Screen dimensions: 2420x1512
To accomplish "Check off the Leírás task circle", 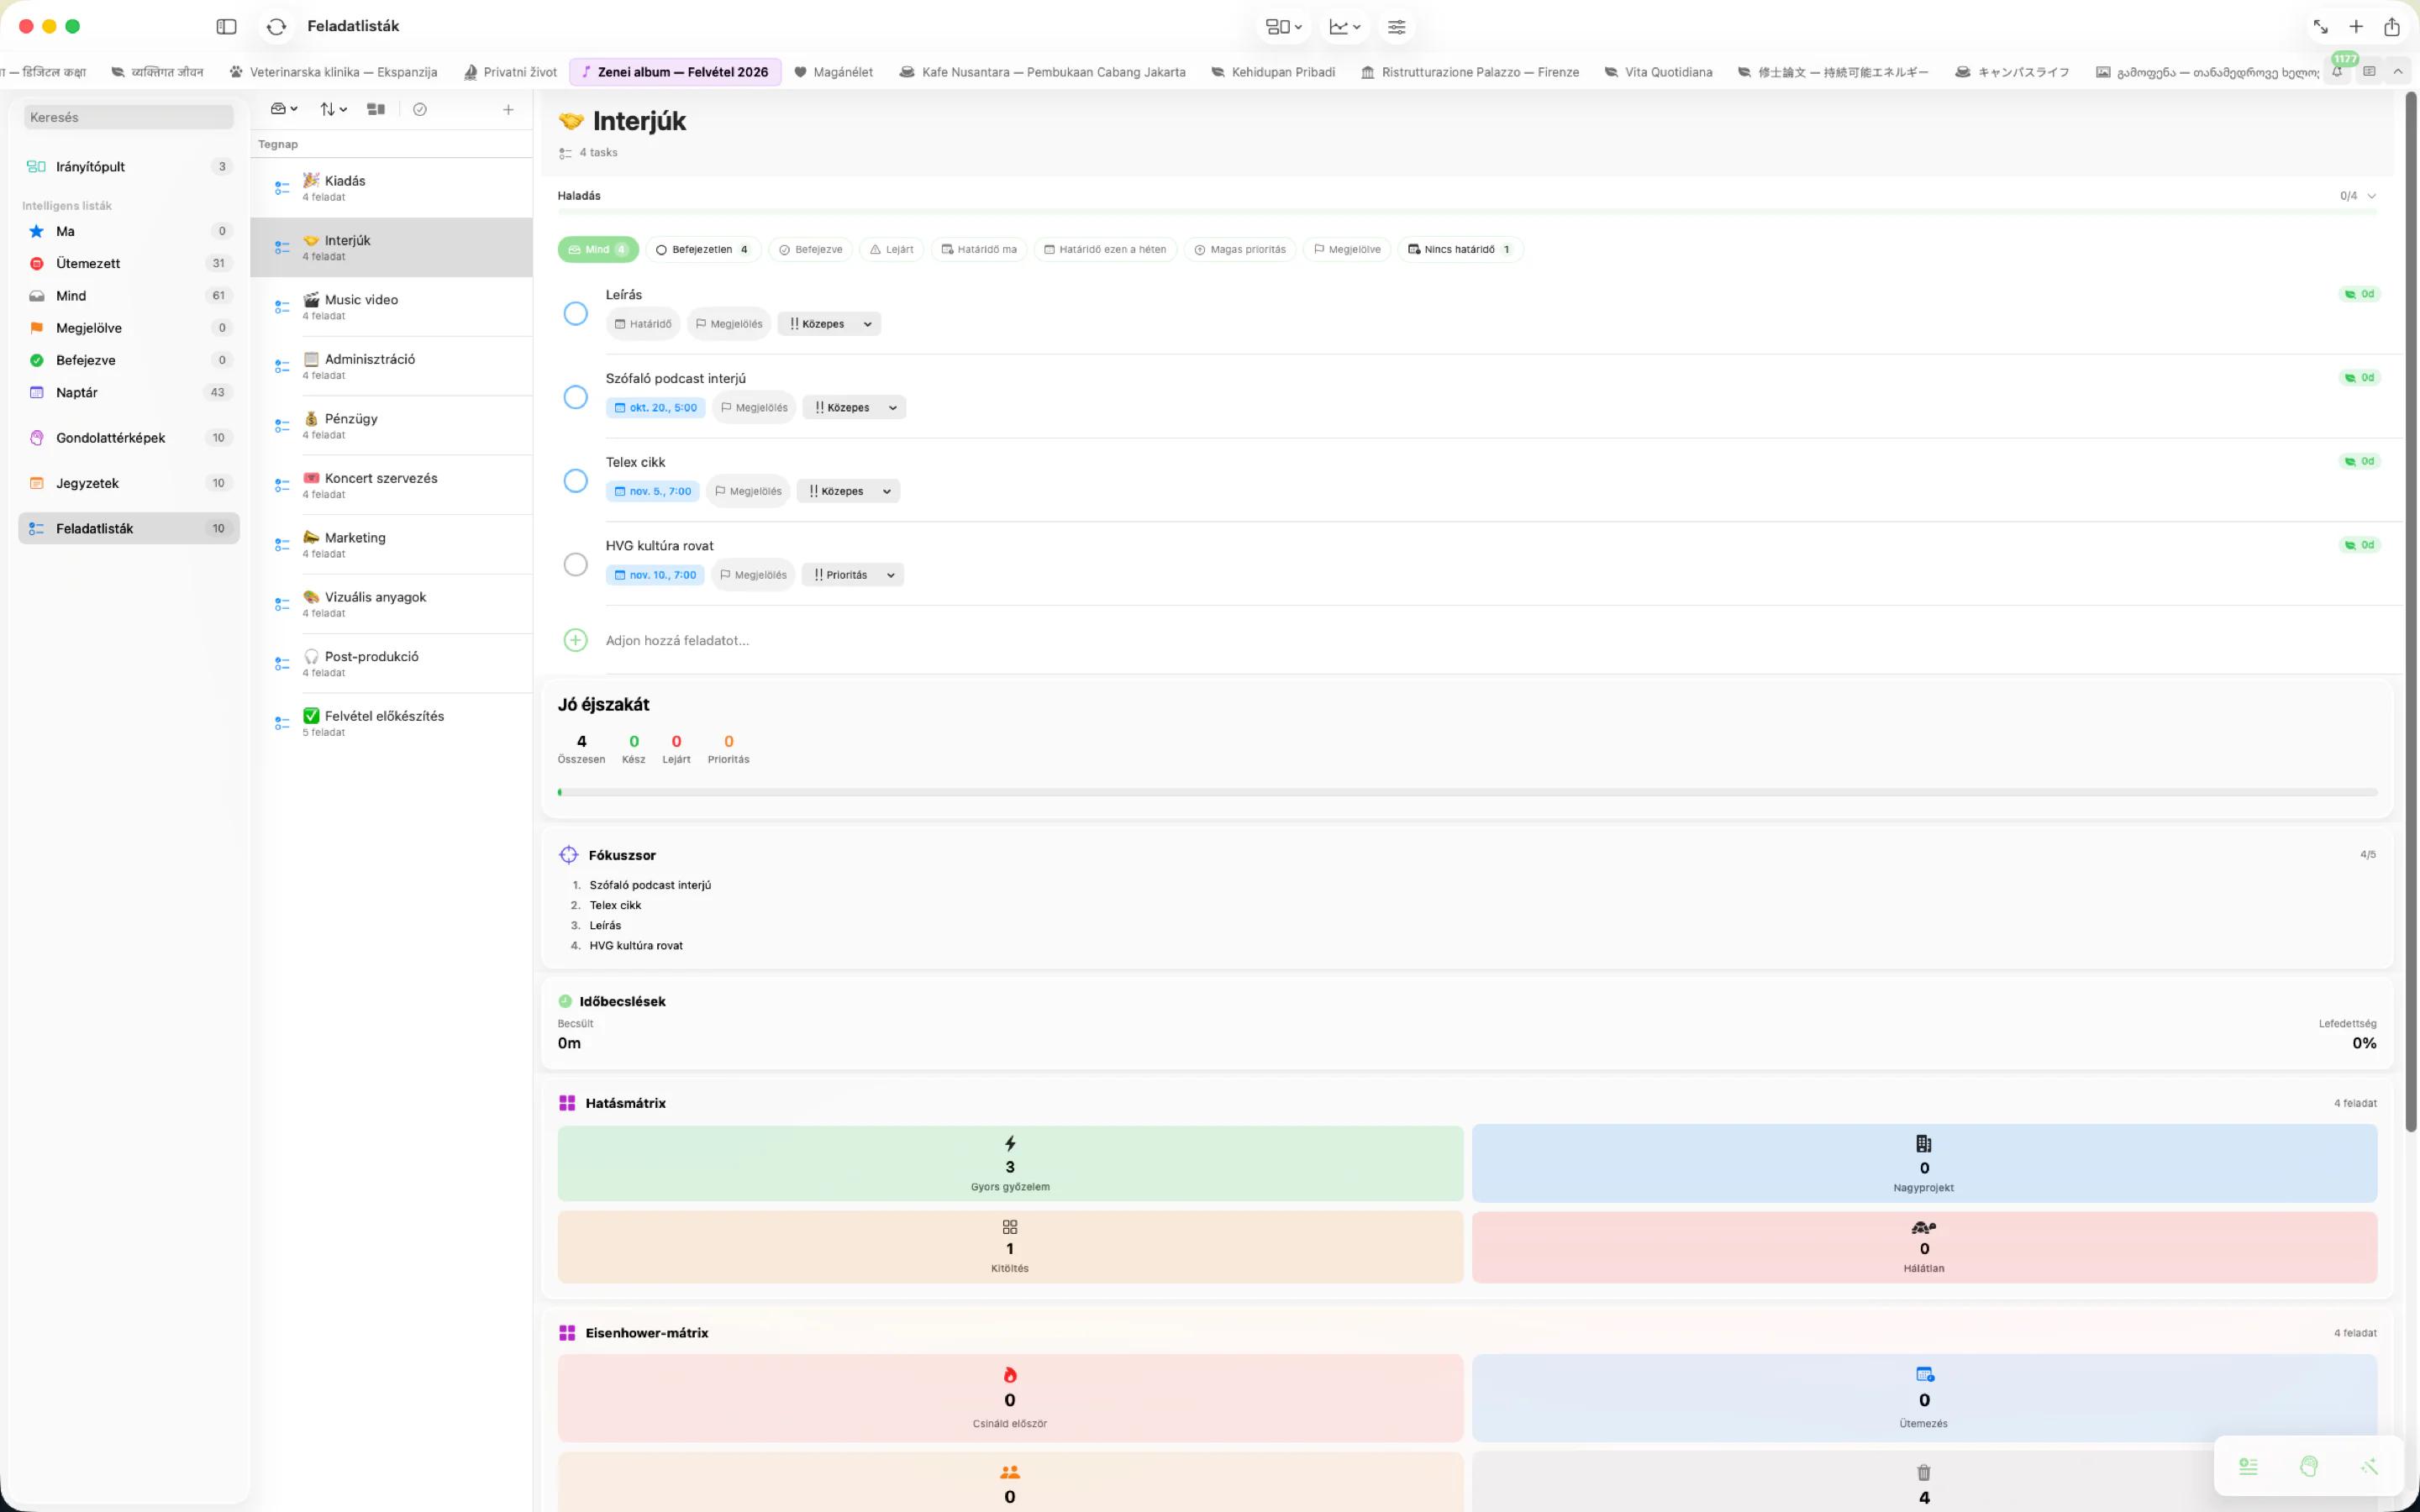I will [575, 314].
